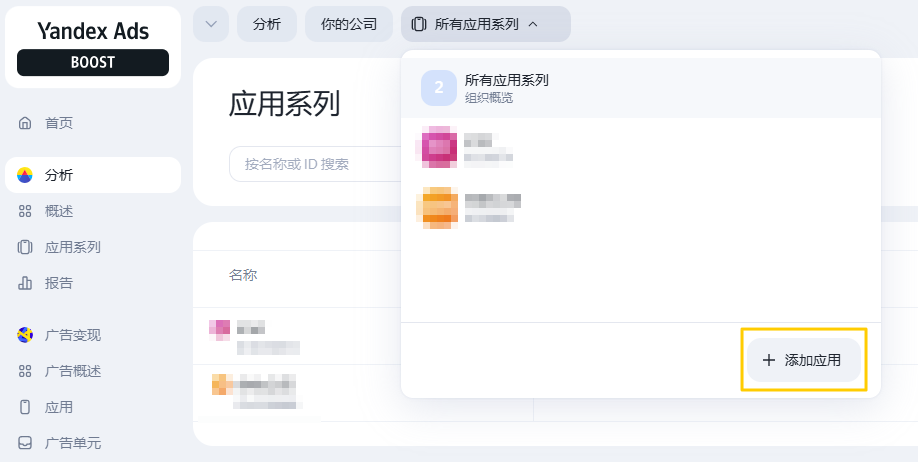This screenshot has width=918, height=462.
Task: Click the 名称 column header
Action: (243, 275)
